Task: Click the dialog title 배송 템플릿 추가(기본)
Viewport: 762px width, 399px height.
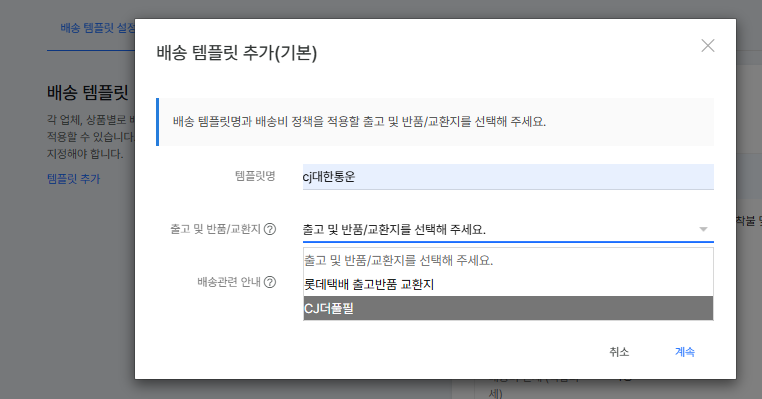Action: pyautogui.click(x=237, y=52)
